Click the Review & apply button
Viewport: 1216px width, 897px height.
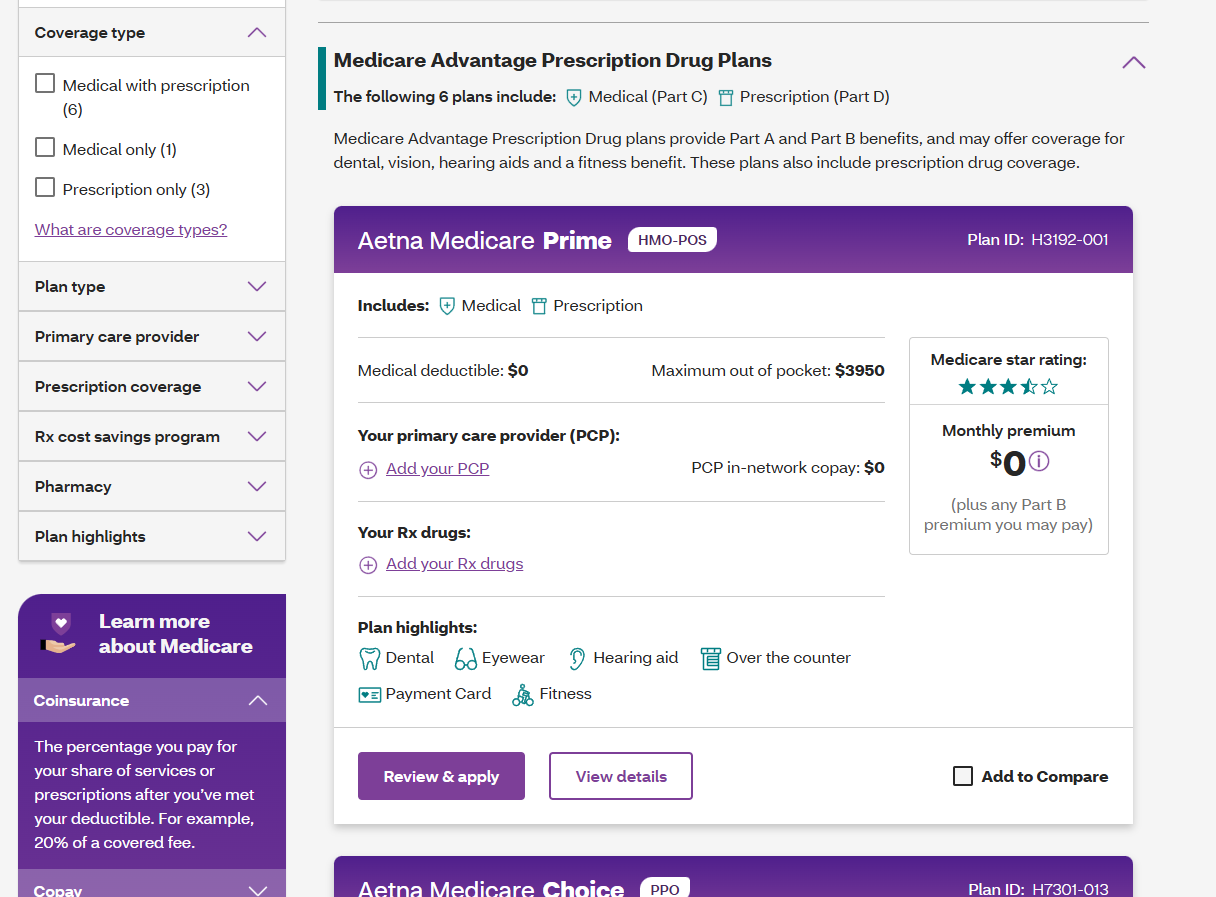tap(441, 776)
